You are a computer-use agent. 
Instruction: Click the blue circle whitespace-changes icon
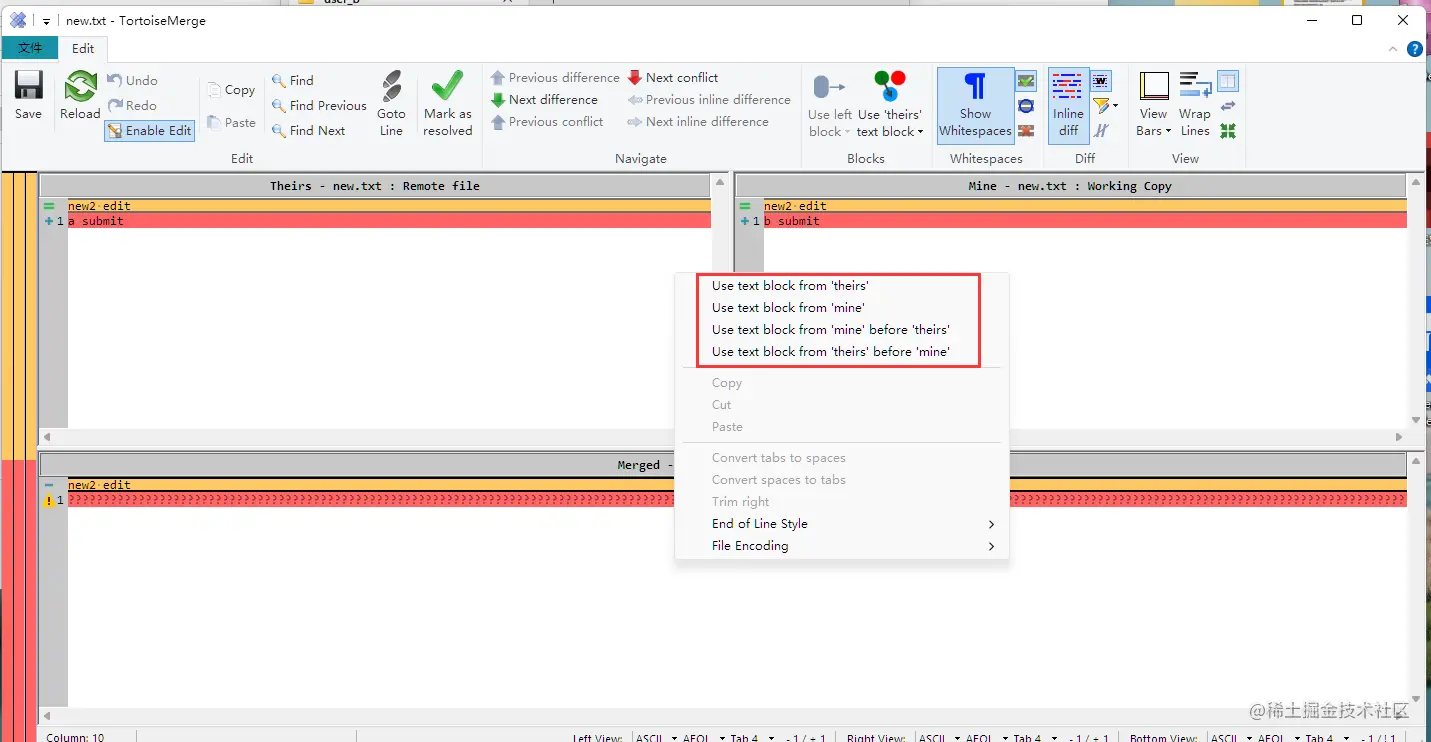1026,106
